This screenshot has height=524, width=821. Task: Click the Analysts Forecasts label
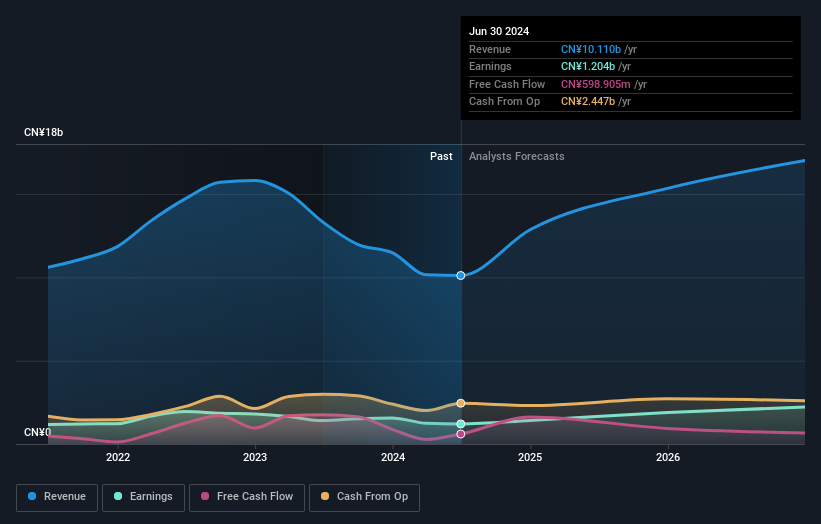(x=517, y=156)
